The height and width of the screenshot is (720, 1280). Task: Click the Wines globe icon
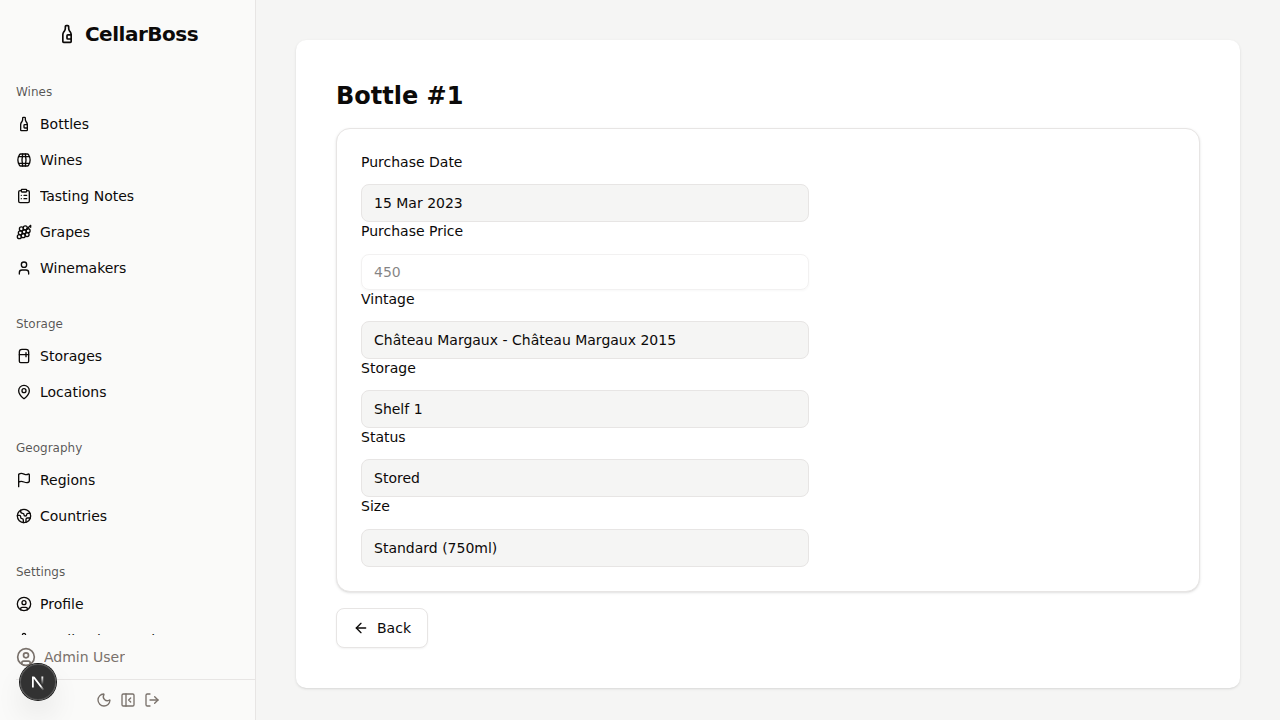[x=24, y=160]
